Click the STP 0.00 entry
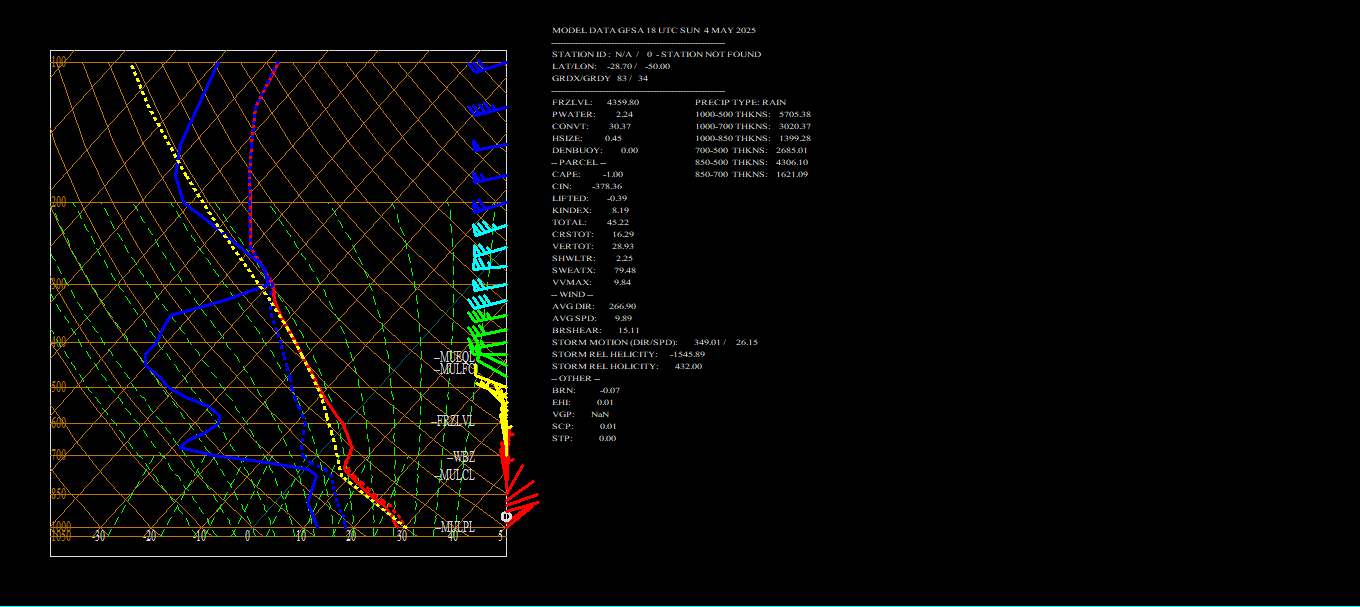Screen dimensions: 1360x607 point(584,438)
